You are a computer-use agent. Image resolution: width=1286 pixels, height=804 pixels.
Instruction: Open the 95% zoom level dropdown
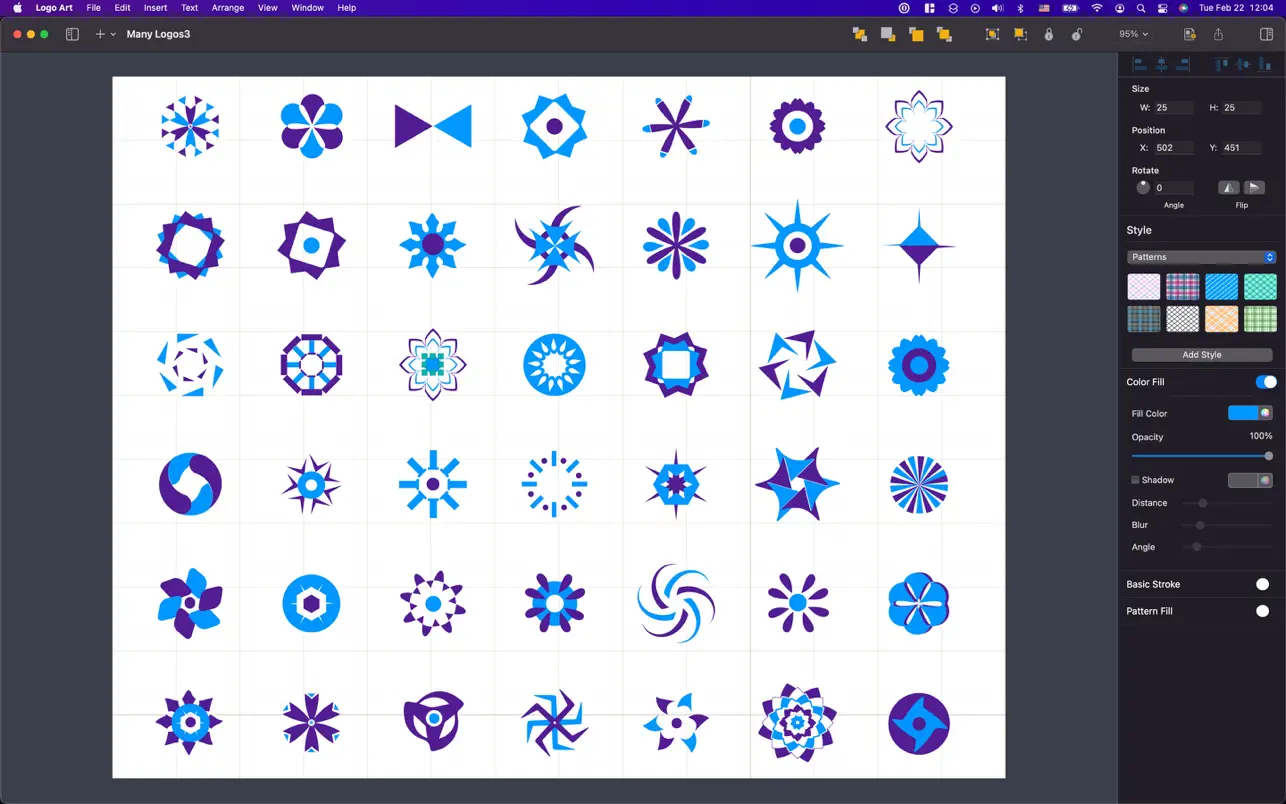[x=1133, y=34]
